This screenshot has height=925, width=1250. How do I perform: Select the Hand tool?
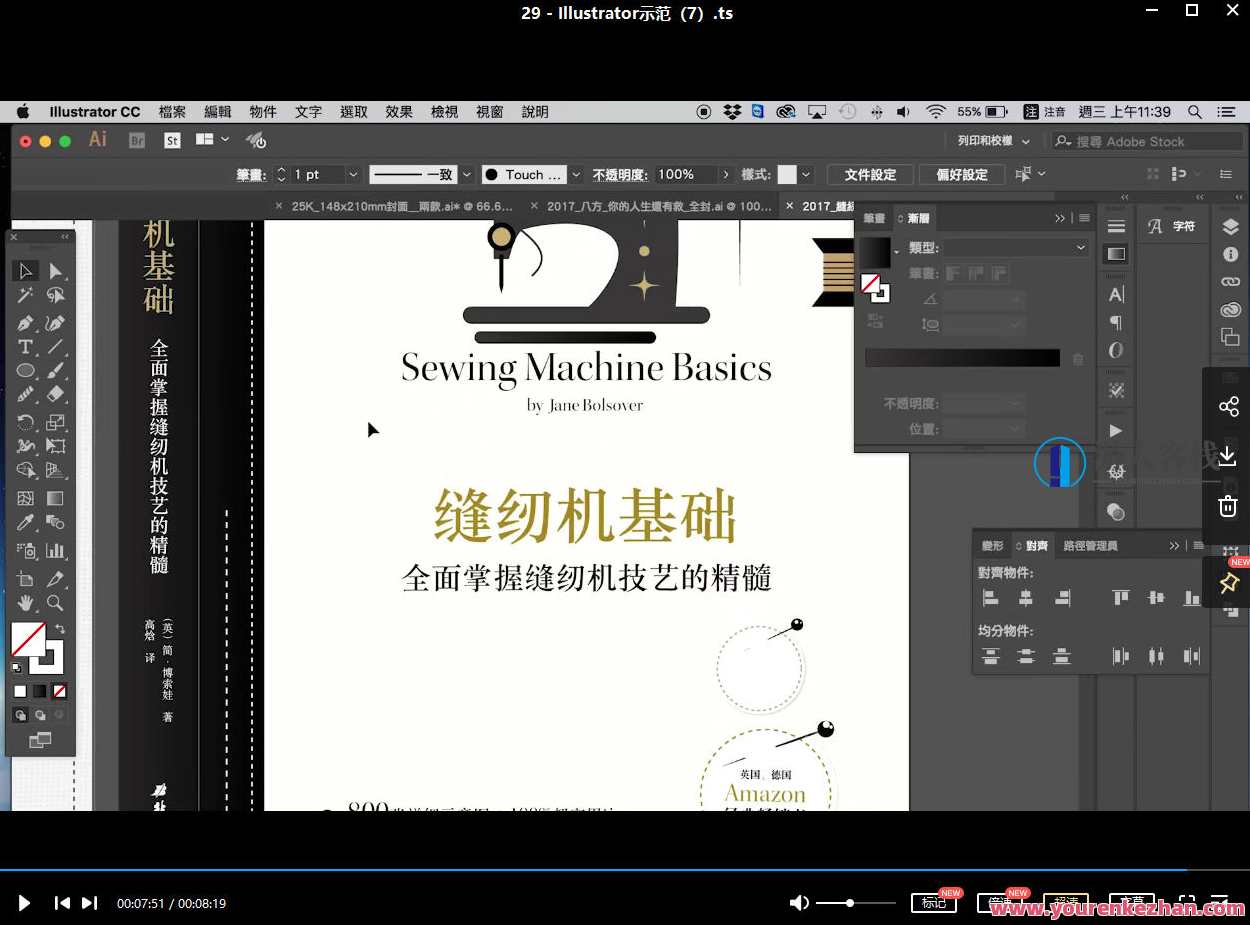click(x=25, y=602)
